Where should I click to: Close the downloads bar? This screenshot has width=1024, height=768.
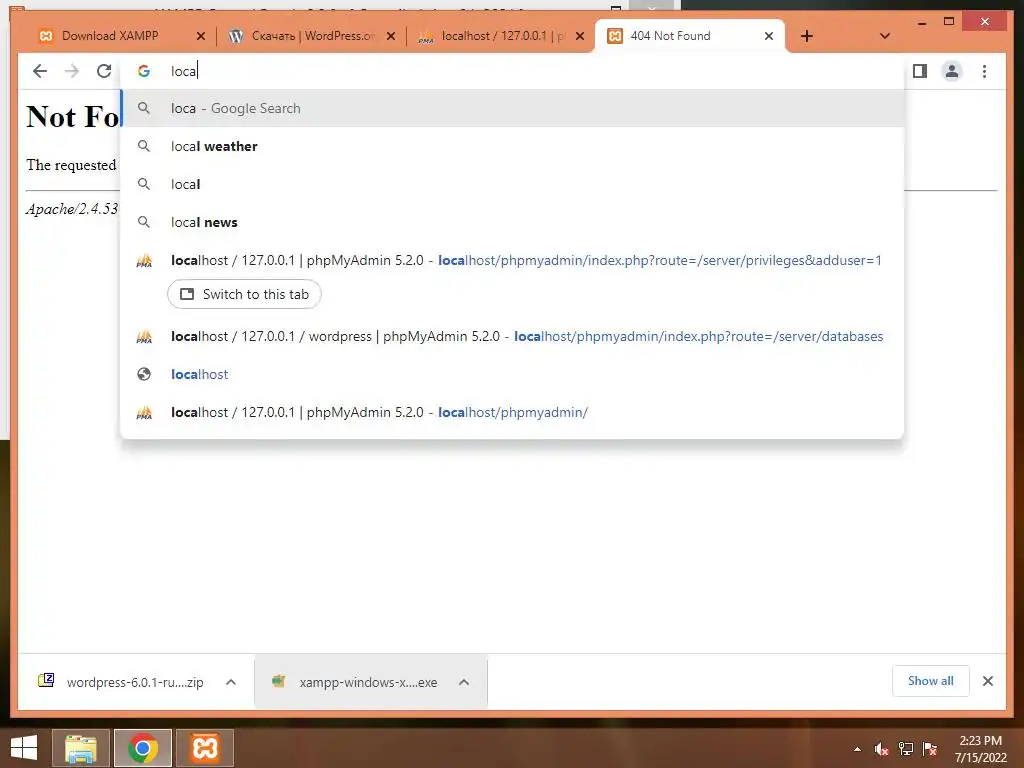[987, 681]
